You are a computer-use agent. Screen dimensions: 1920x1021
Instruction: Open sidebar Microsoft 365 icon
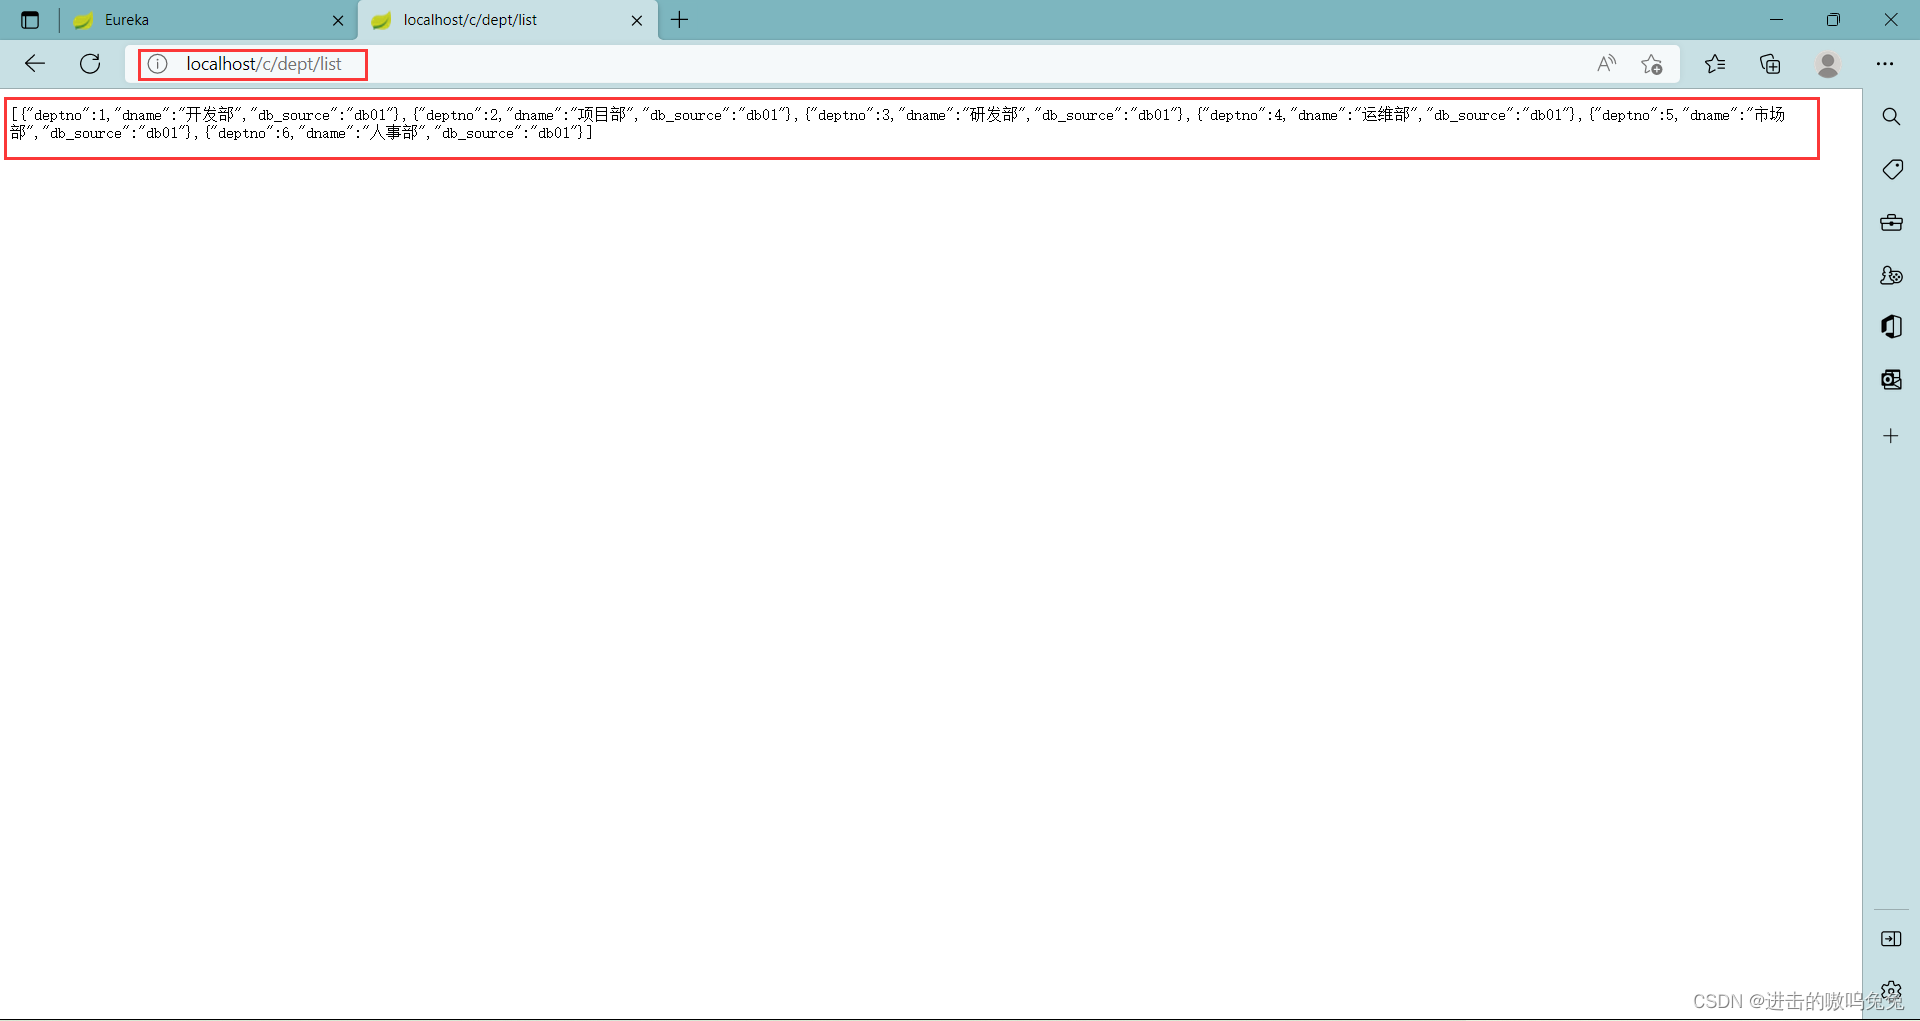(x=1891, y=327)
